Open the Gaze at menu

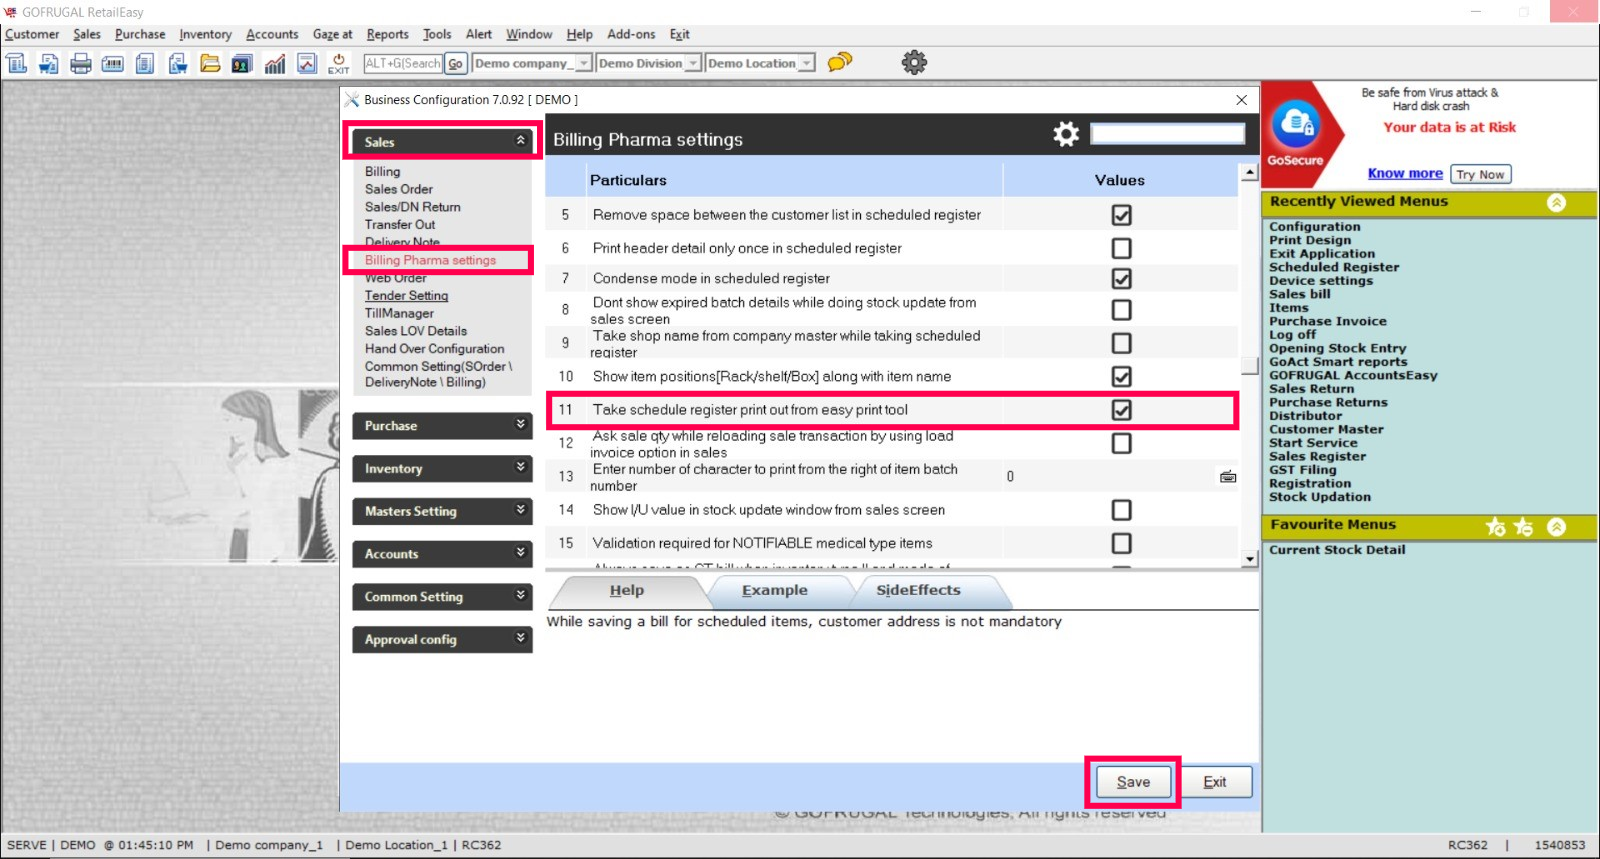pyautogui.click(x=333, y=34)
